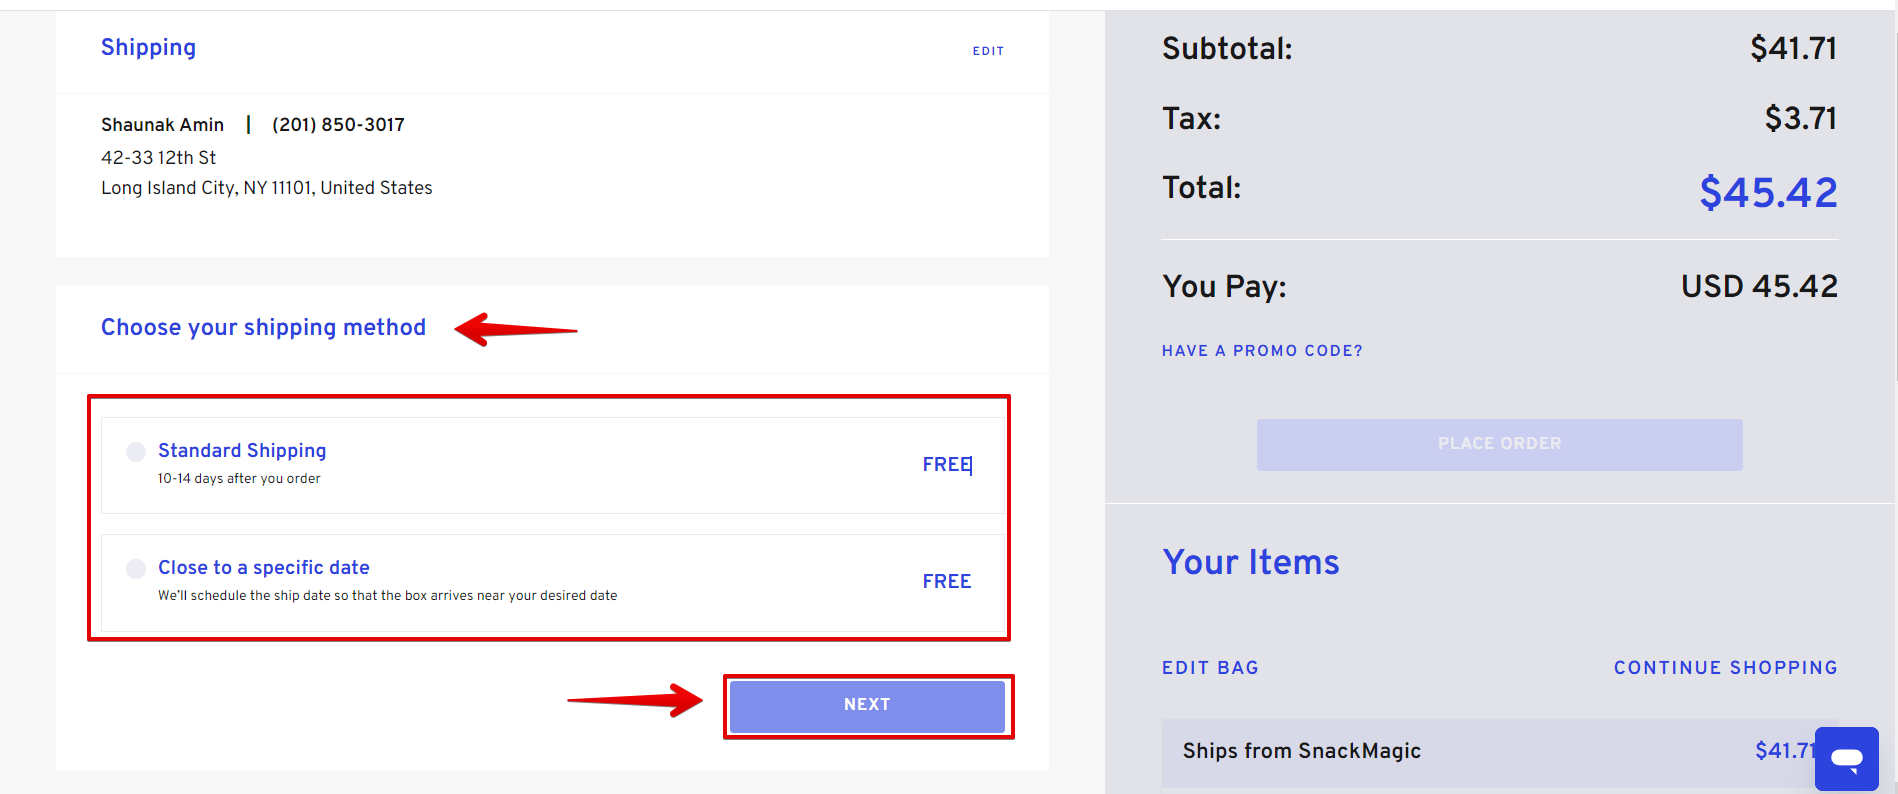Image resolution: width=1898 pixels, height=794 pixels.
Task: Click the NEXT button
Action: click(867, 706)
